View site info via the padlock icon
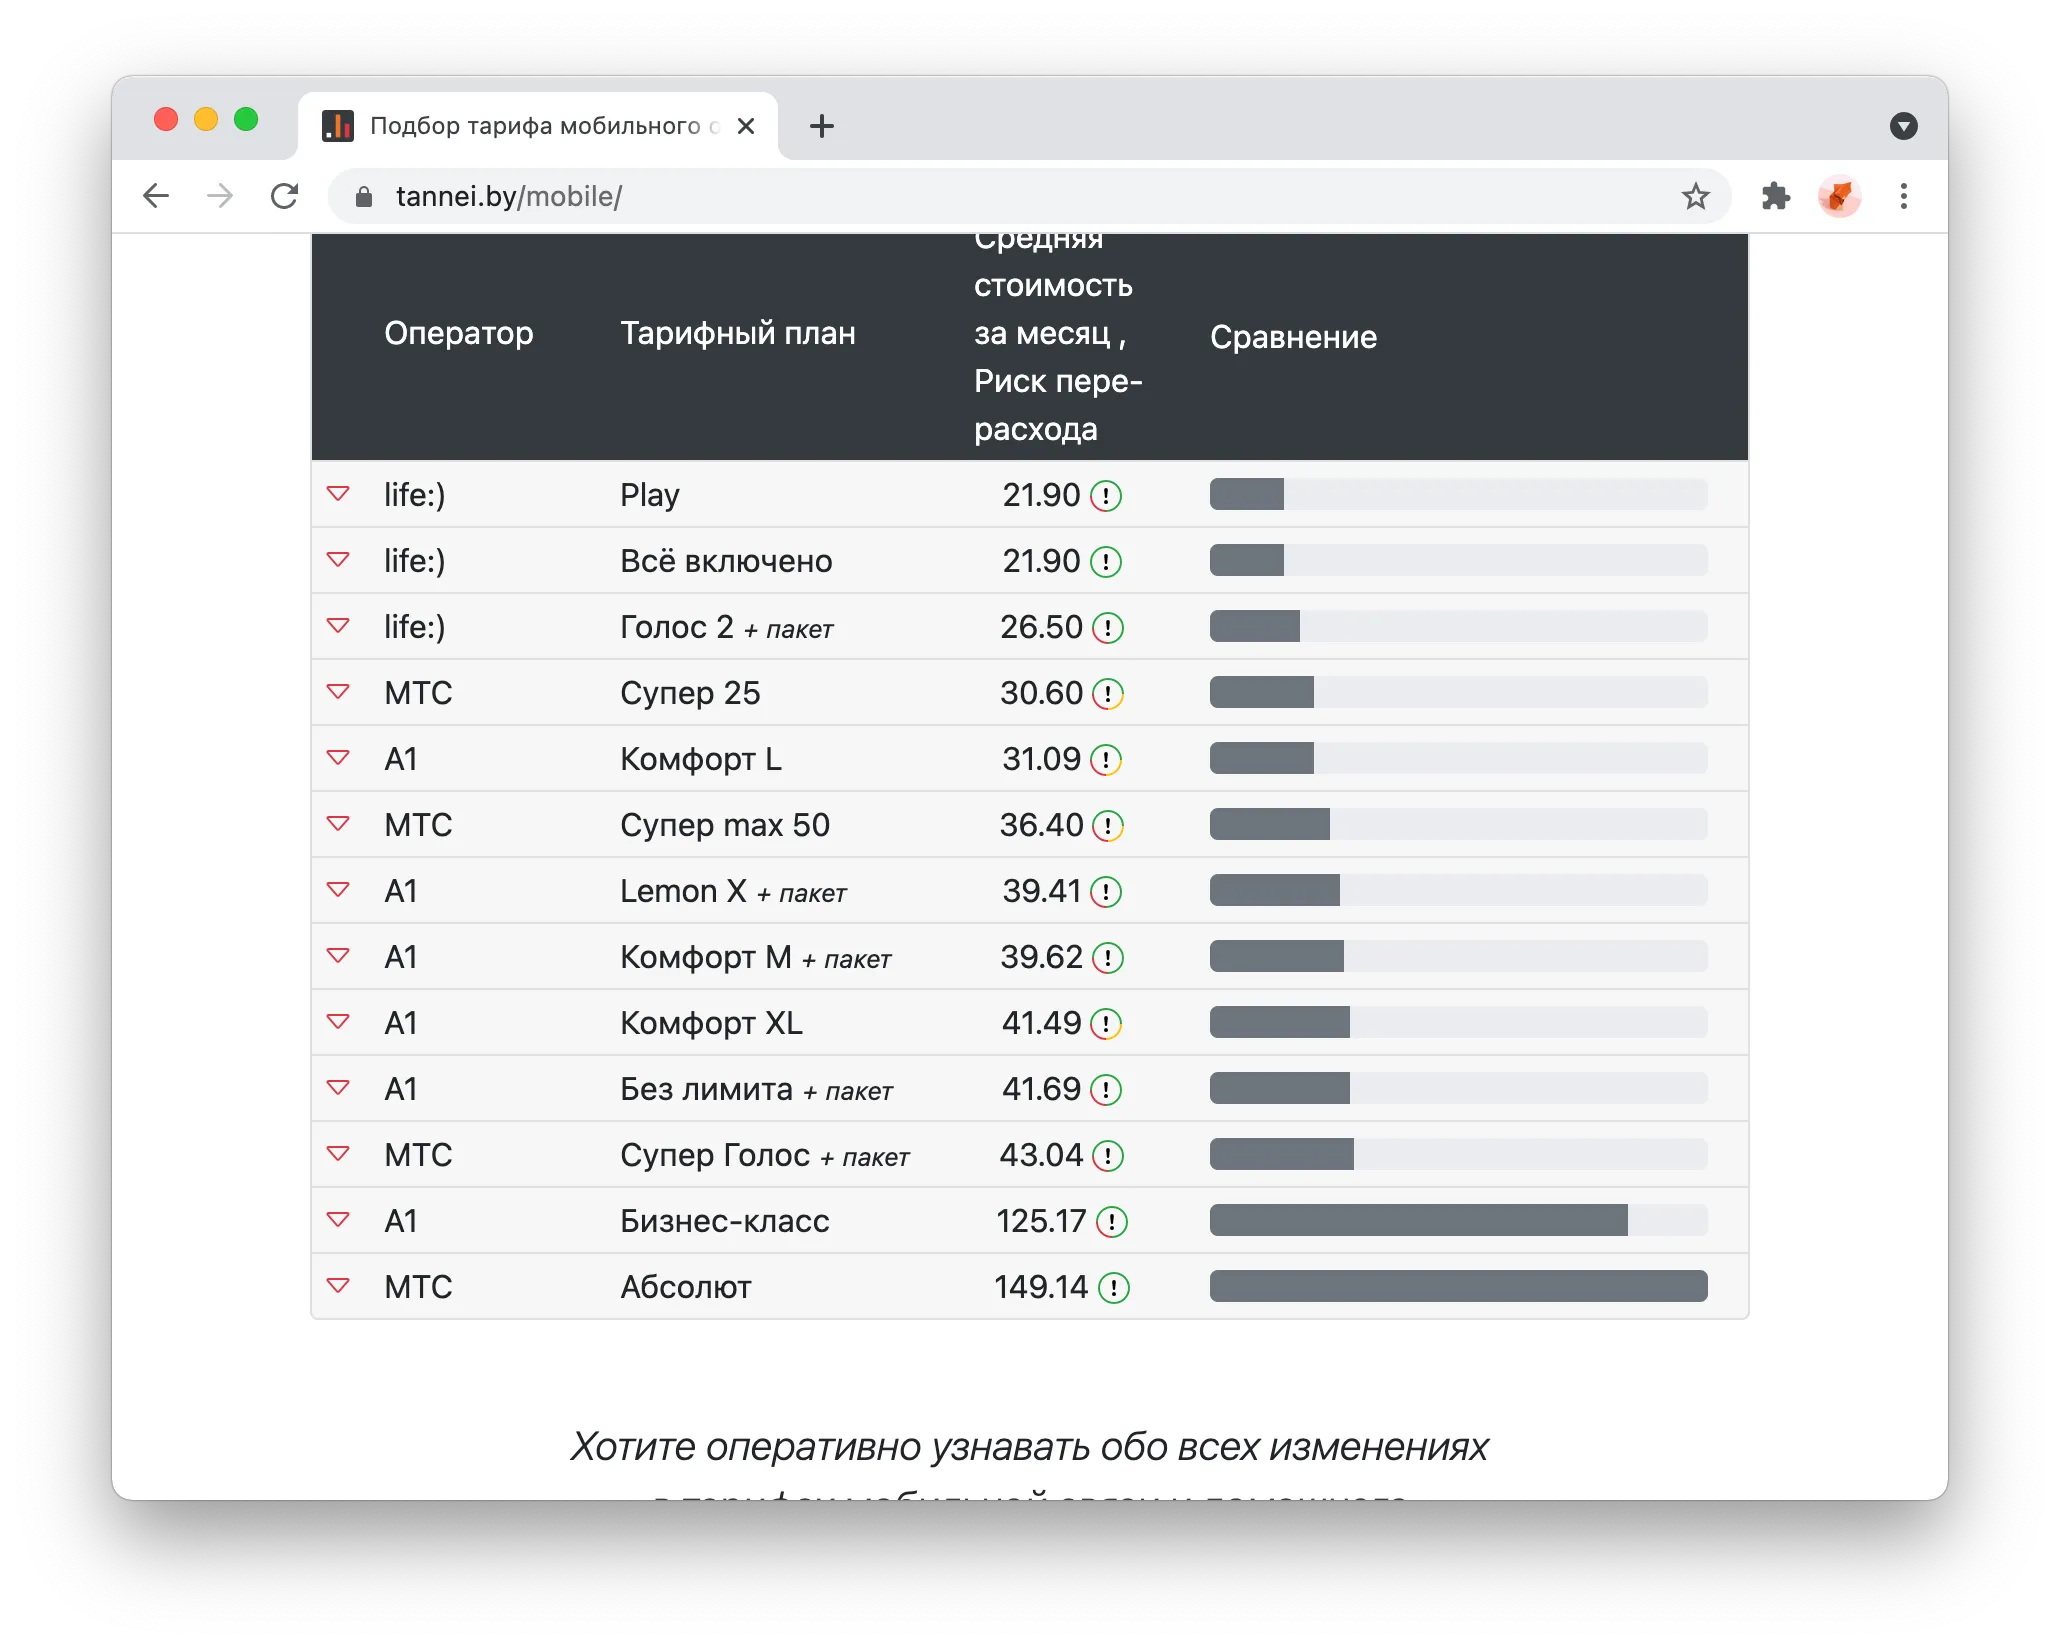This screenshot has height=1648, width=2060. pyautogui.click(x=364, y=197)
